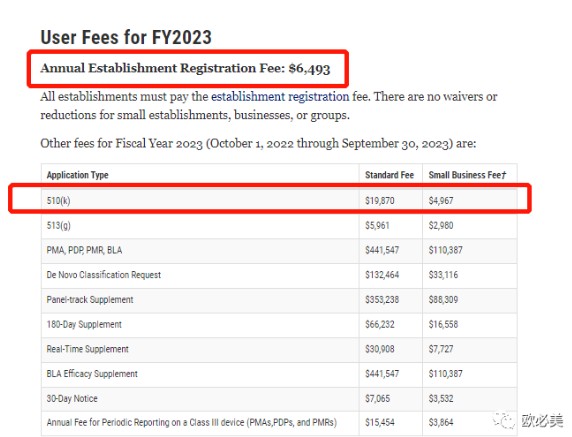Click the Standard Fee column header
This screenshot has height=437, width=572.
(x=389, y=175)
